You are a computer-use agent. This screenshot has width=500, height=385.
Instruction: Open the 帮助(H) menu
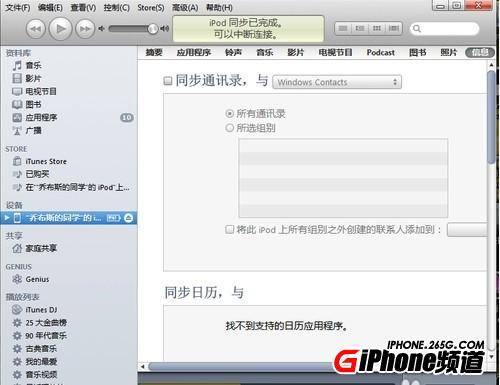(x=219, y=7)
